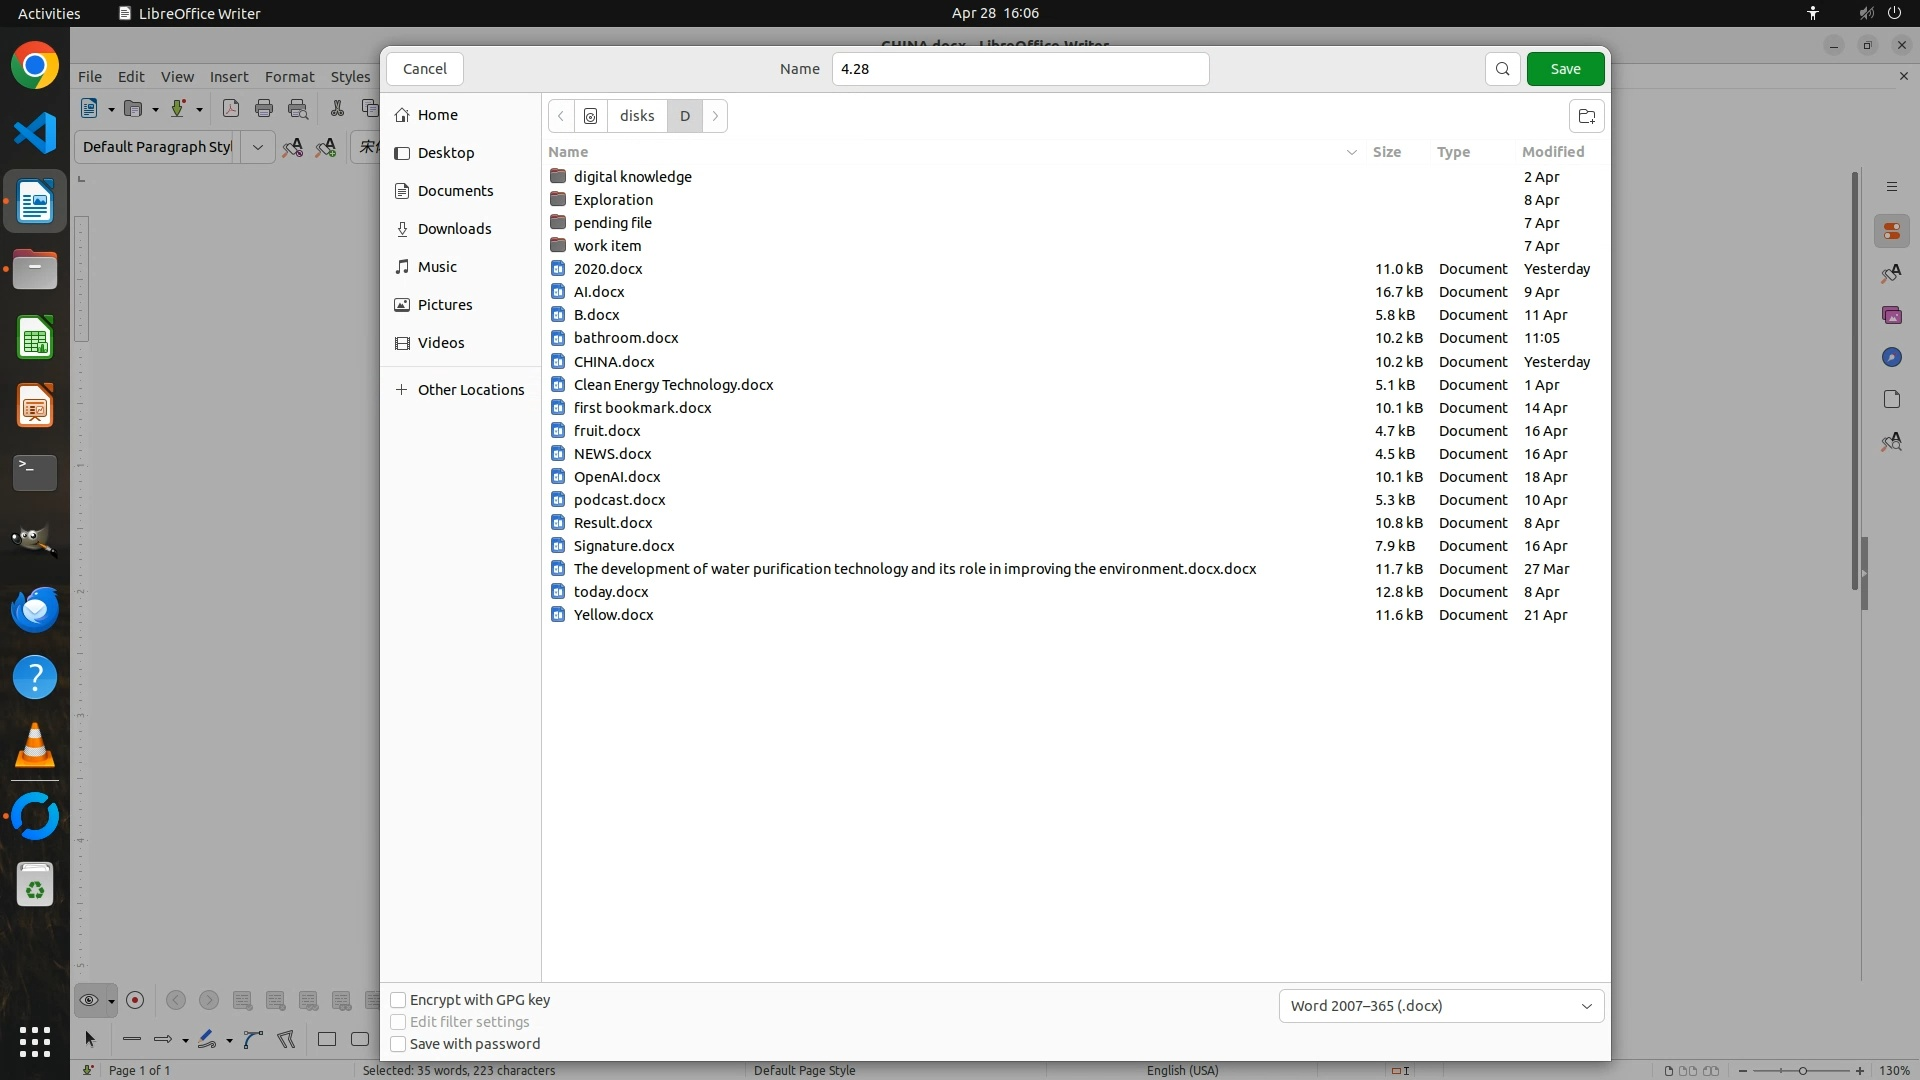1920x1080 pixels.
Task: Go back with path bar left arrow
Action: (x=561, y=116)
